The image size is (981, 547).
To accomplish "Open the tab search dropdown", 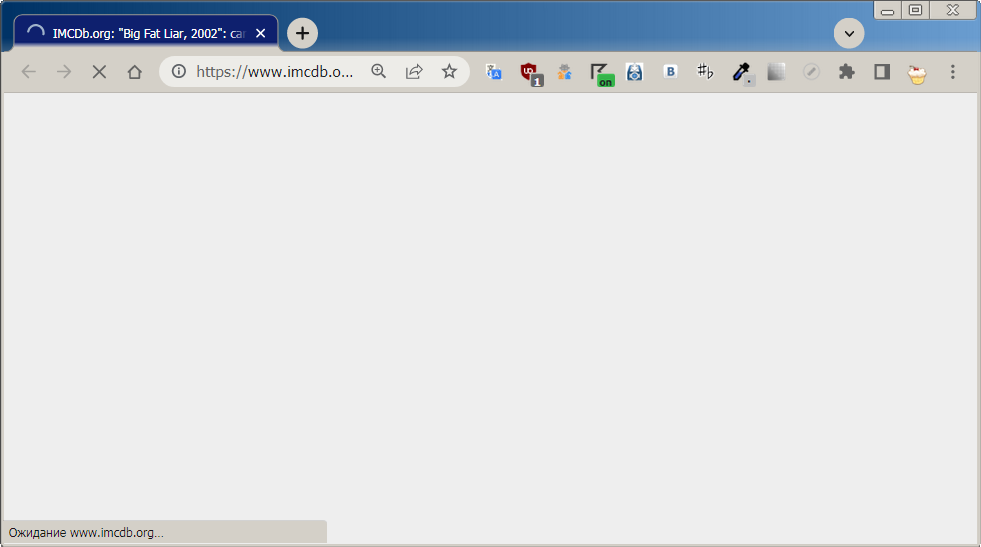I will [x=849, y=33].
